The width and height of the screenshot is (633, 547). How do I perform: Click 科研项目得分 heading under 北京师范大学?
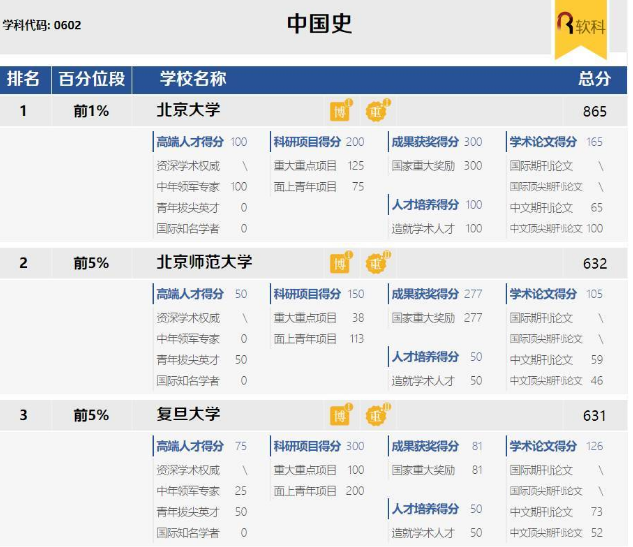tap(307, 294)
